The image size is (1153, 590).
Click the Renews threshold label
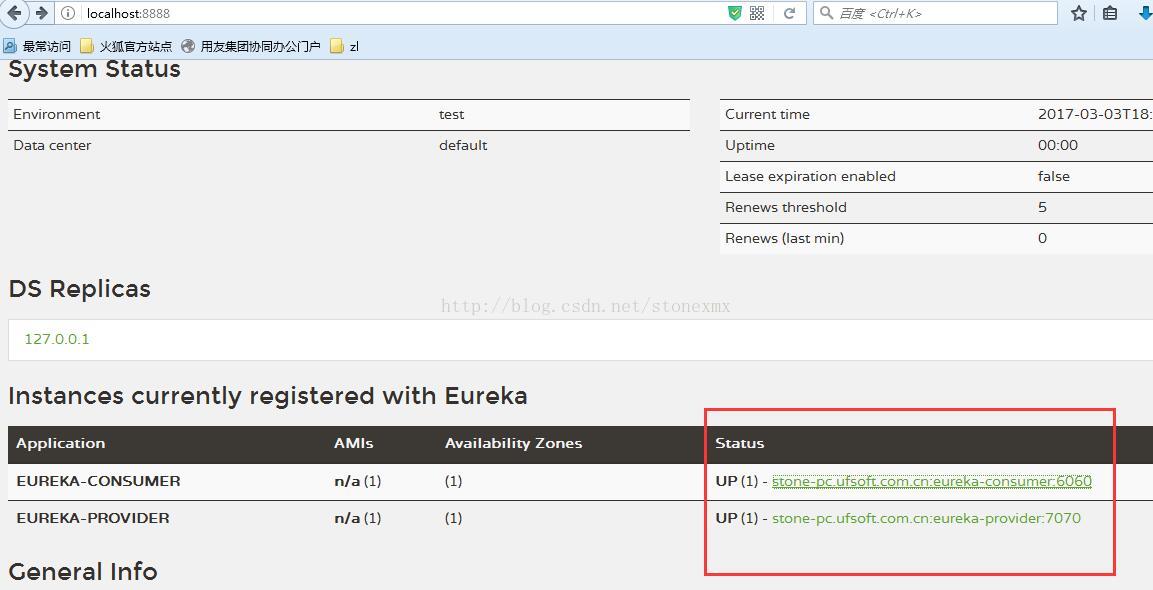(786, 207)
